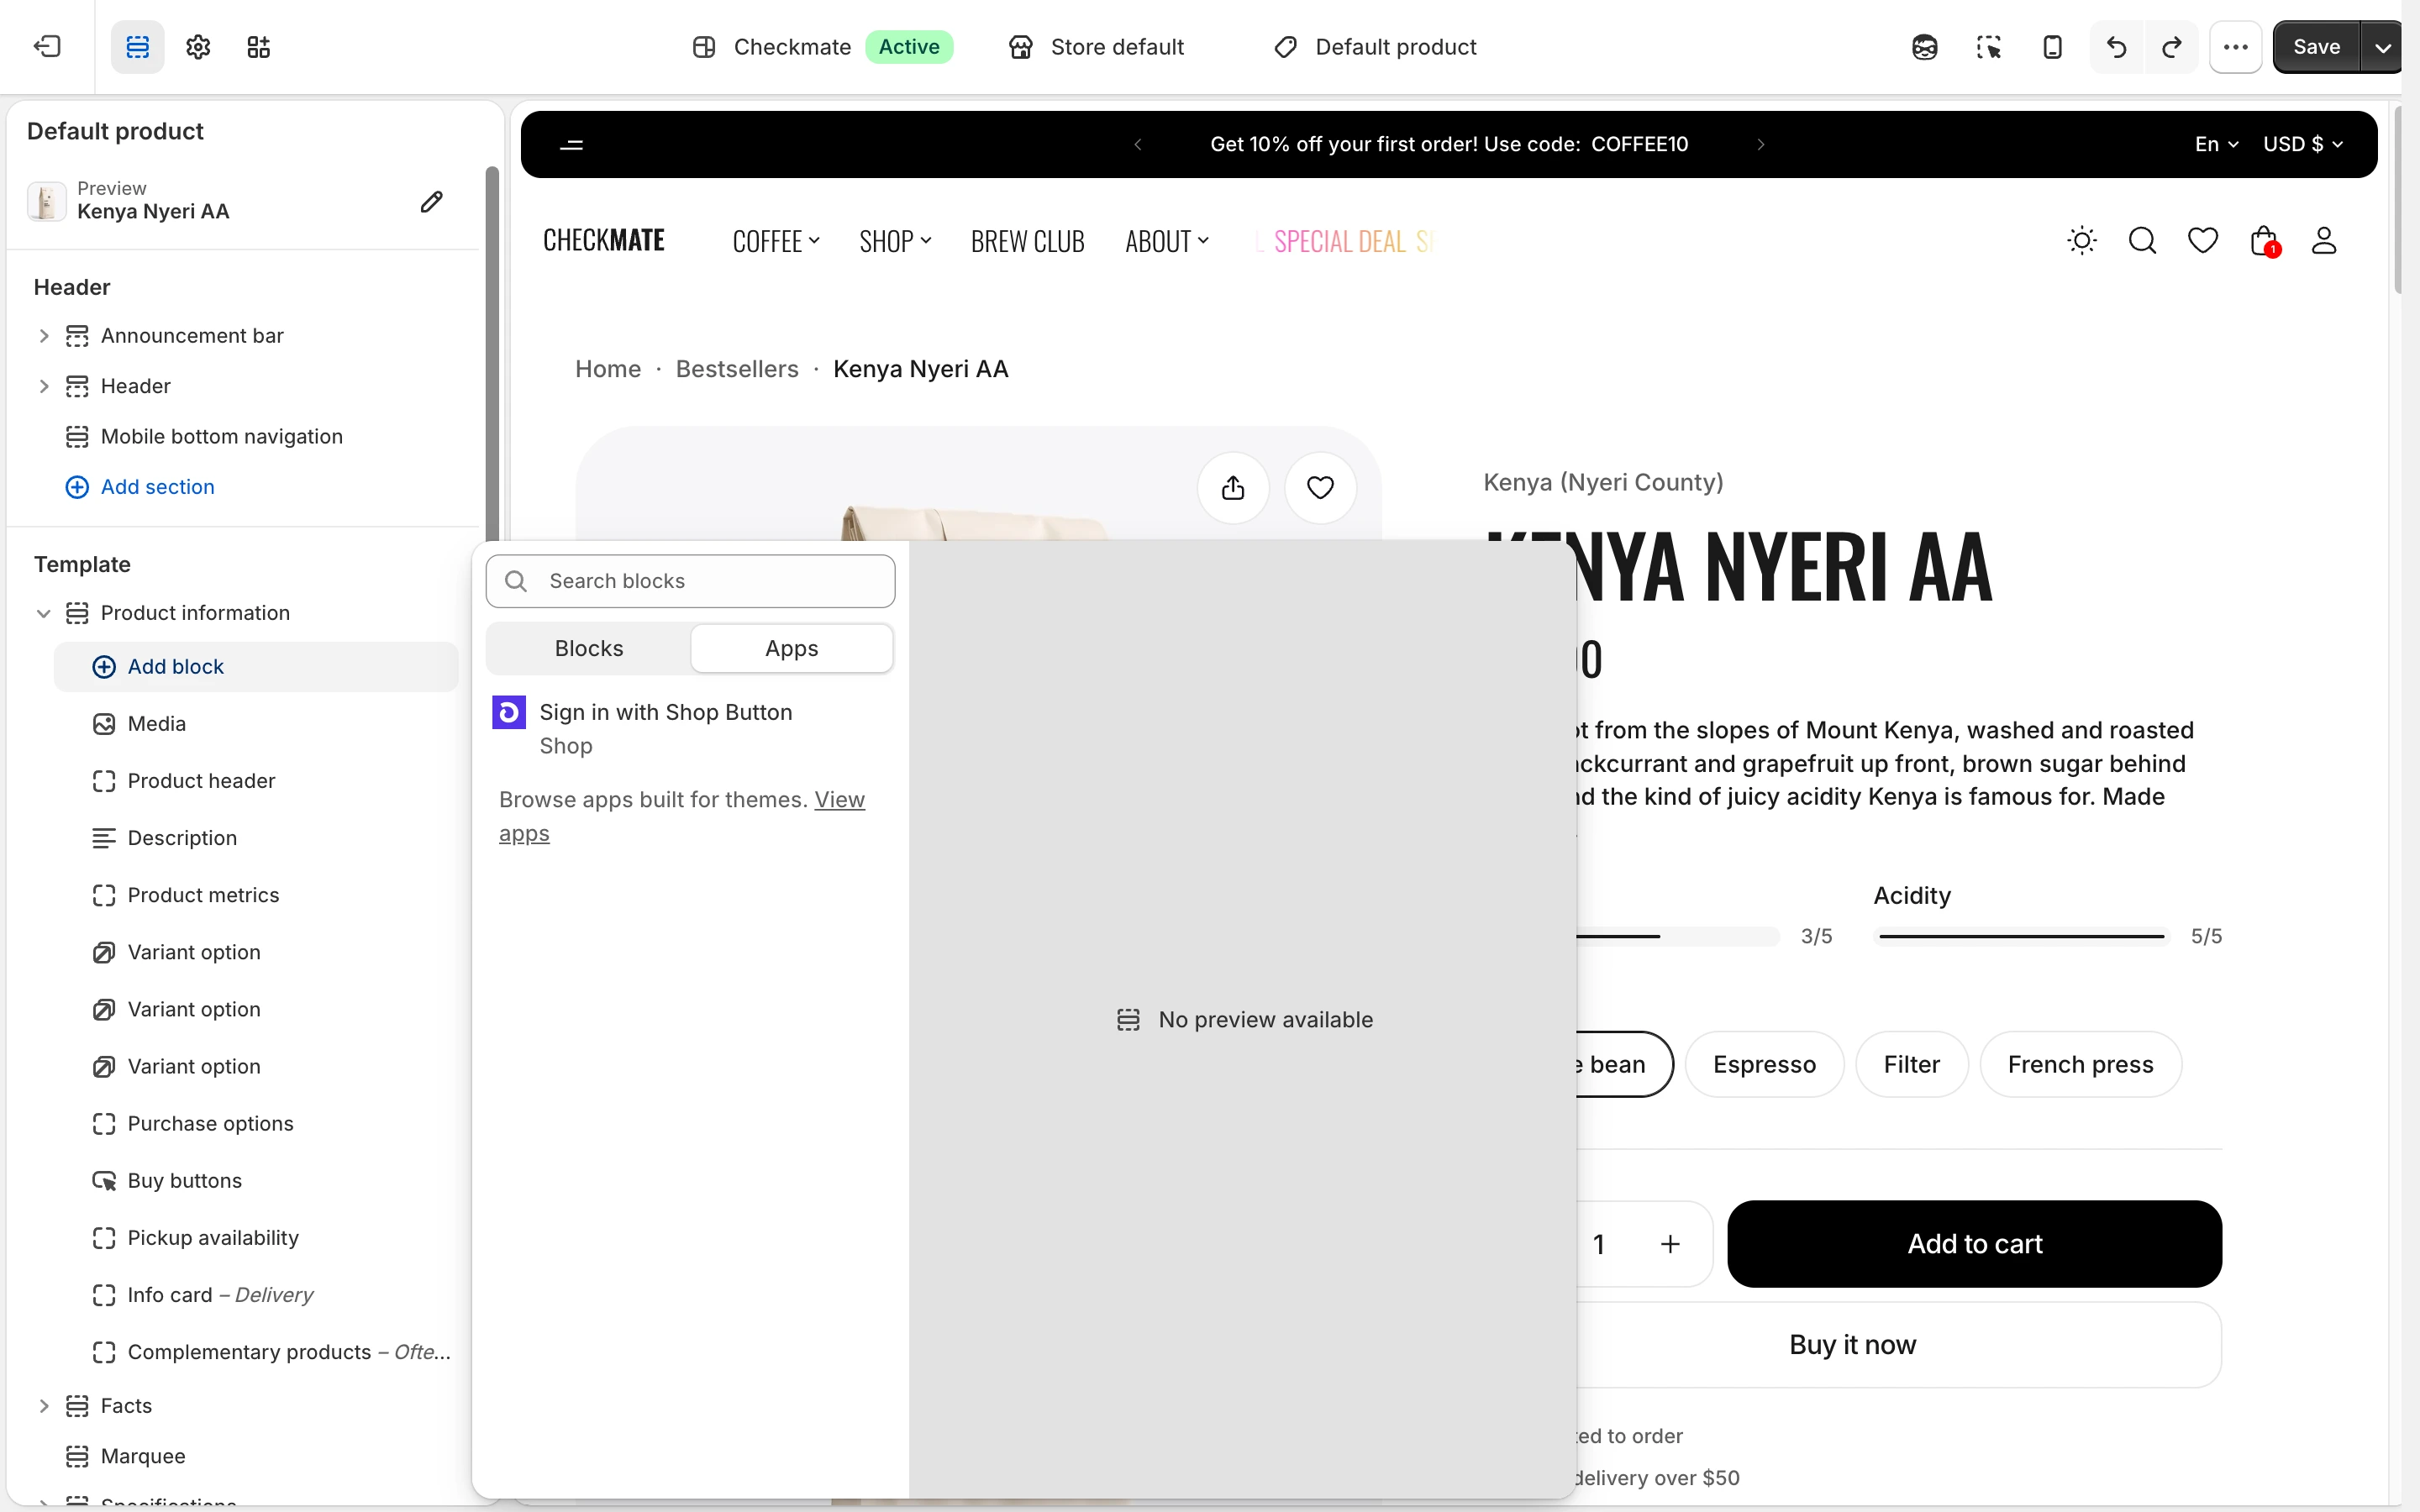The width and height of the screenshot is (2420, 1512).
Task: Click the Add to cart button
Action: [1974, 1244]
